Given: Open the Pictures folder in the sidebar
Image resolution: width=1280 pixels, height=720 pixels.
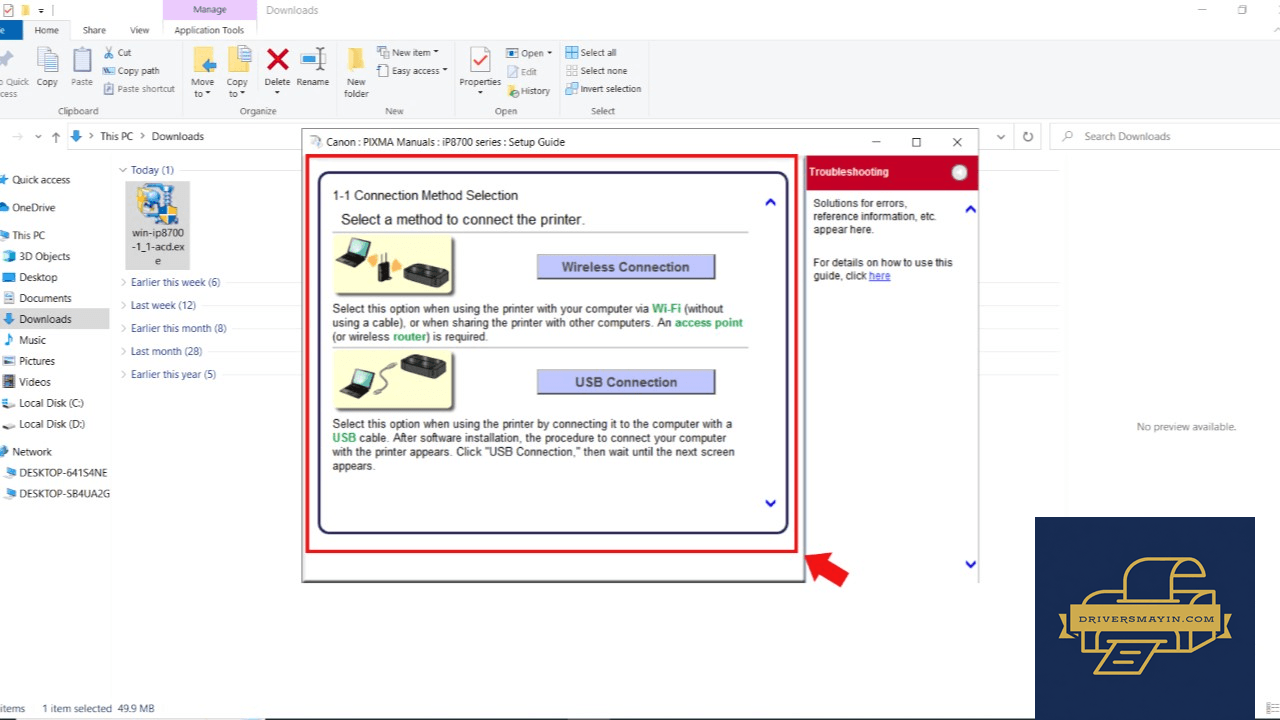Looking at the screenshot, I should [x=37, y=362].
